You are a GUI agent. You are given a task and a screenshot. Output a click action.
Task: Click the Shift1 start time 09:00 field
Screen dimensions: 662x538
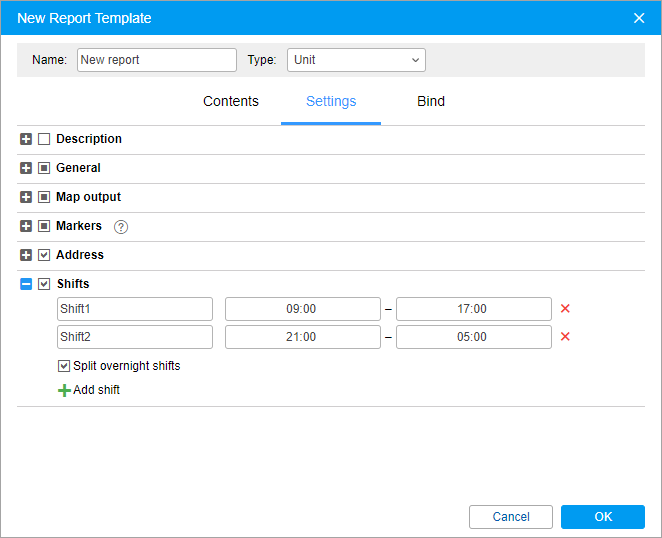(303, 309)
